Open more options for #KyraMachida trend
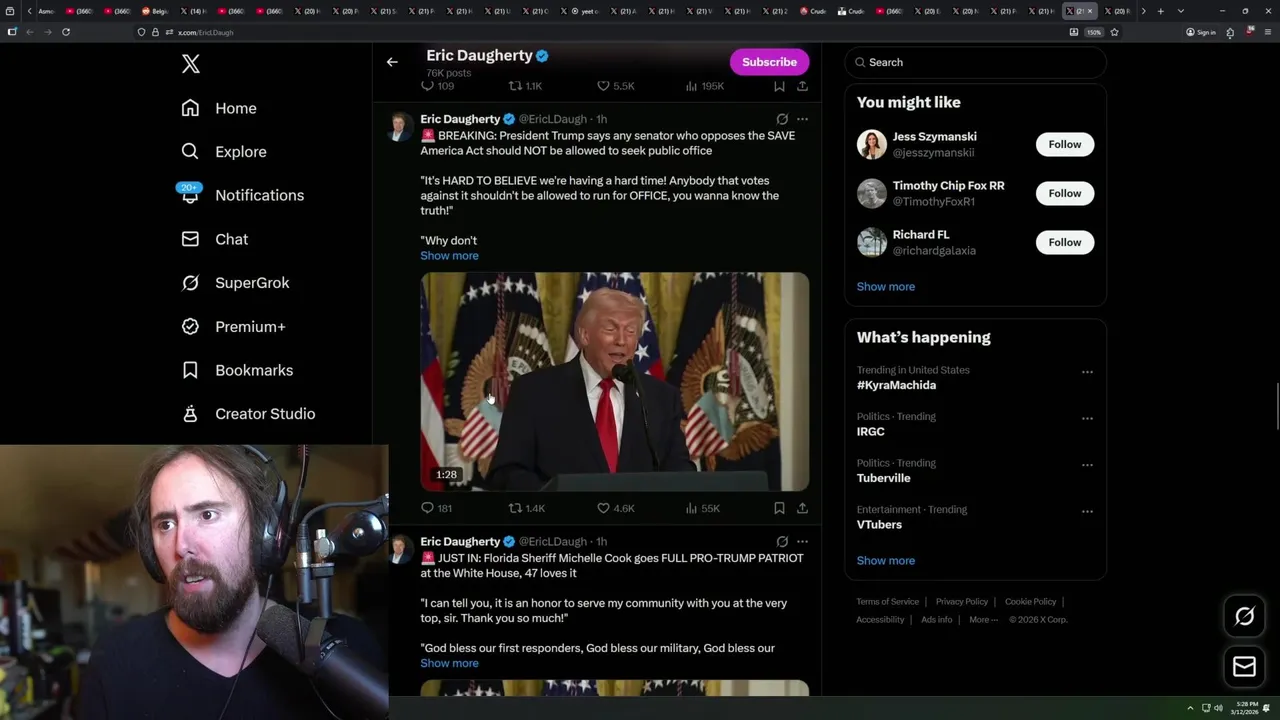 (x=1087, y=372)
